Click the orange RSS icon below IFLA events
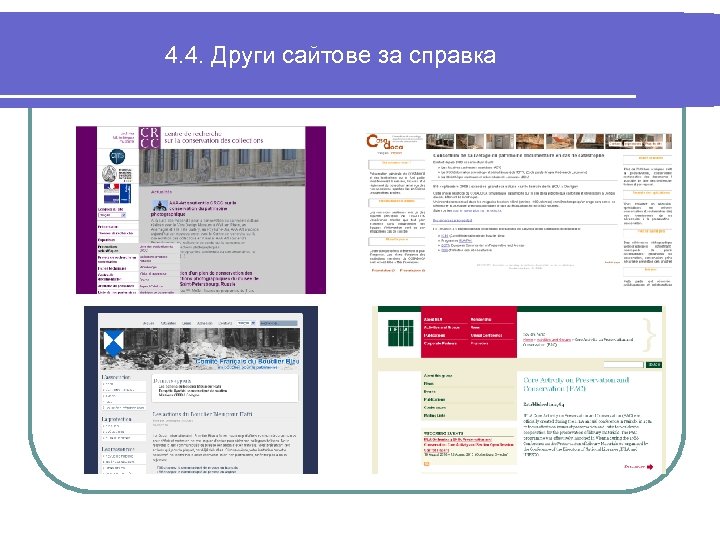This screenshot has height=540, width=720. click(426, 464)
